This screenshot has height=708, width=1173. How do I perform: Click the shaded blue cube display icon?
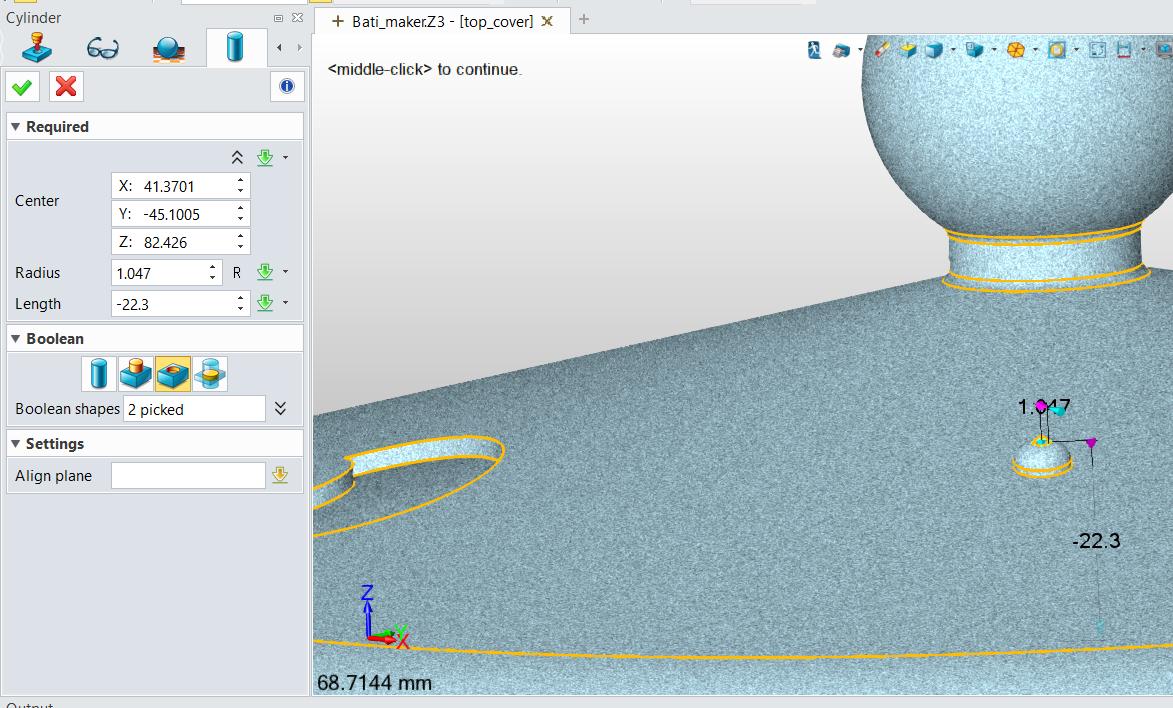(934, 50)
